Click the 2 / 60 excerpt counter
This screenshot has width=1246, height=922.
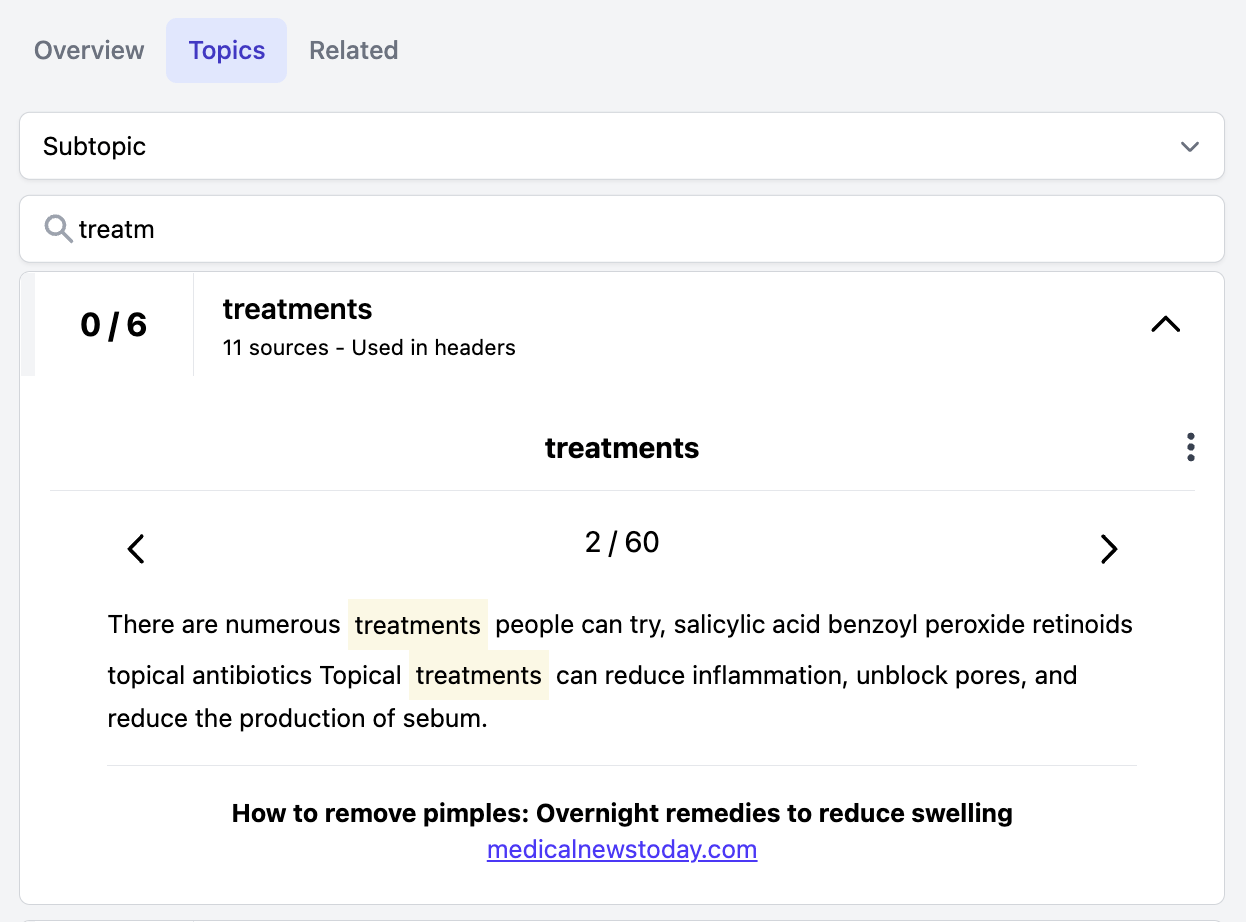point(621,542)
